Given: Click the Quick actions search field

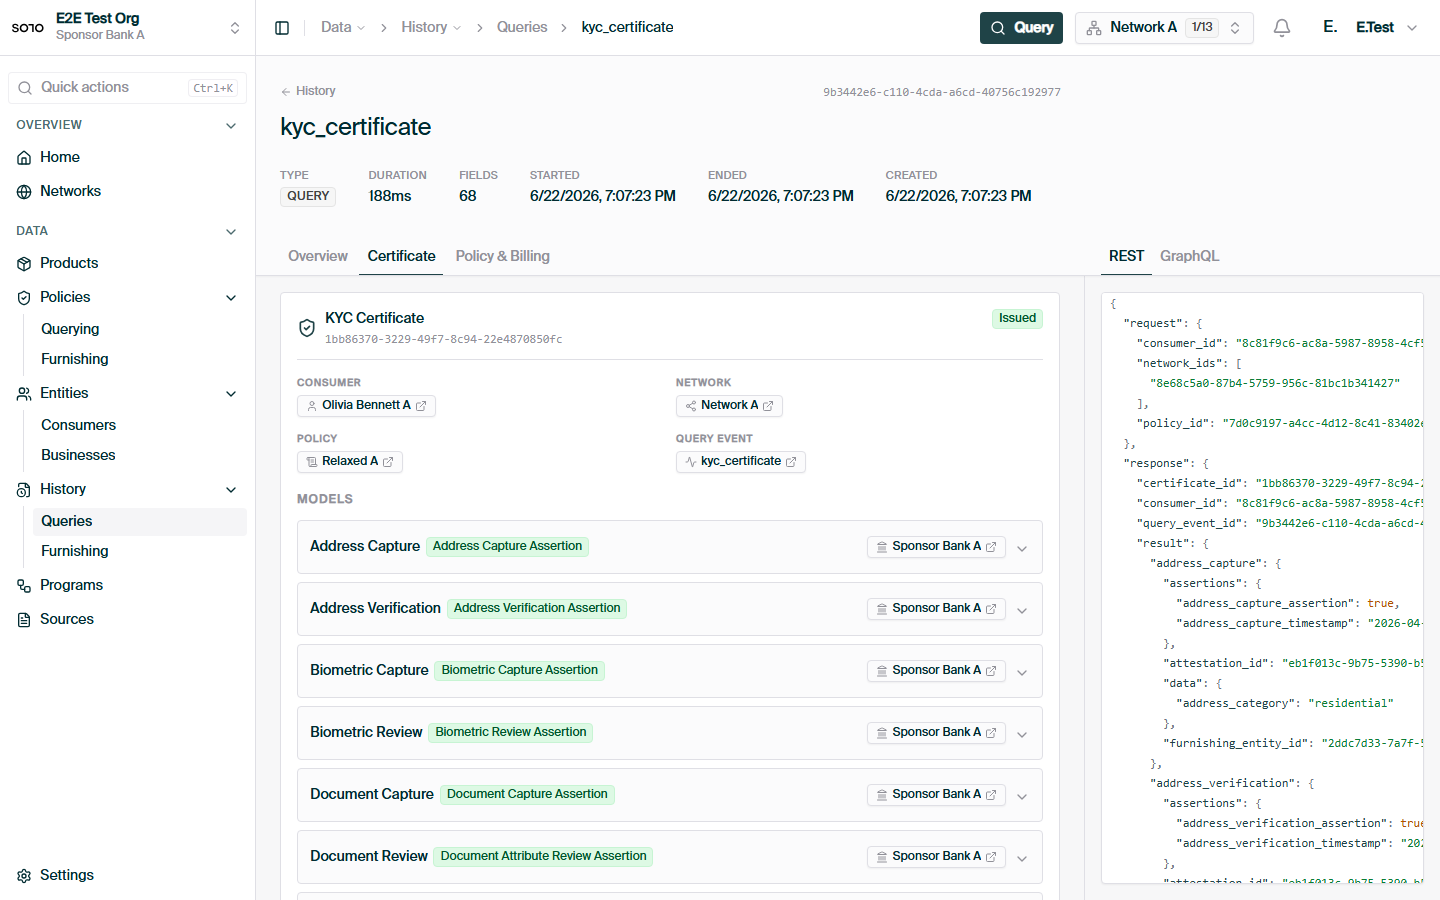Looking at the screenshot, I should click(127, 88).
